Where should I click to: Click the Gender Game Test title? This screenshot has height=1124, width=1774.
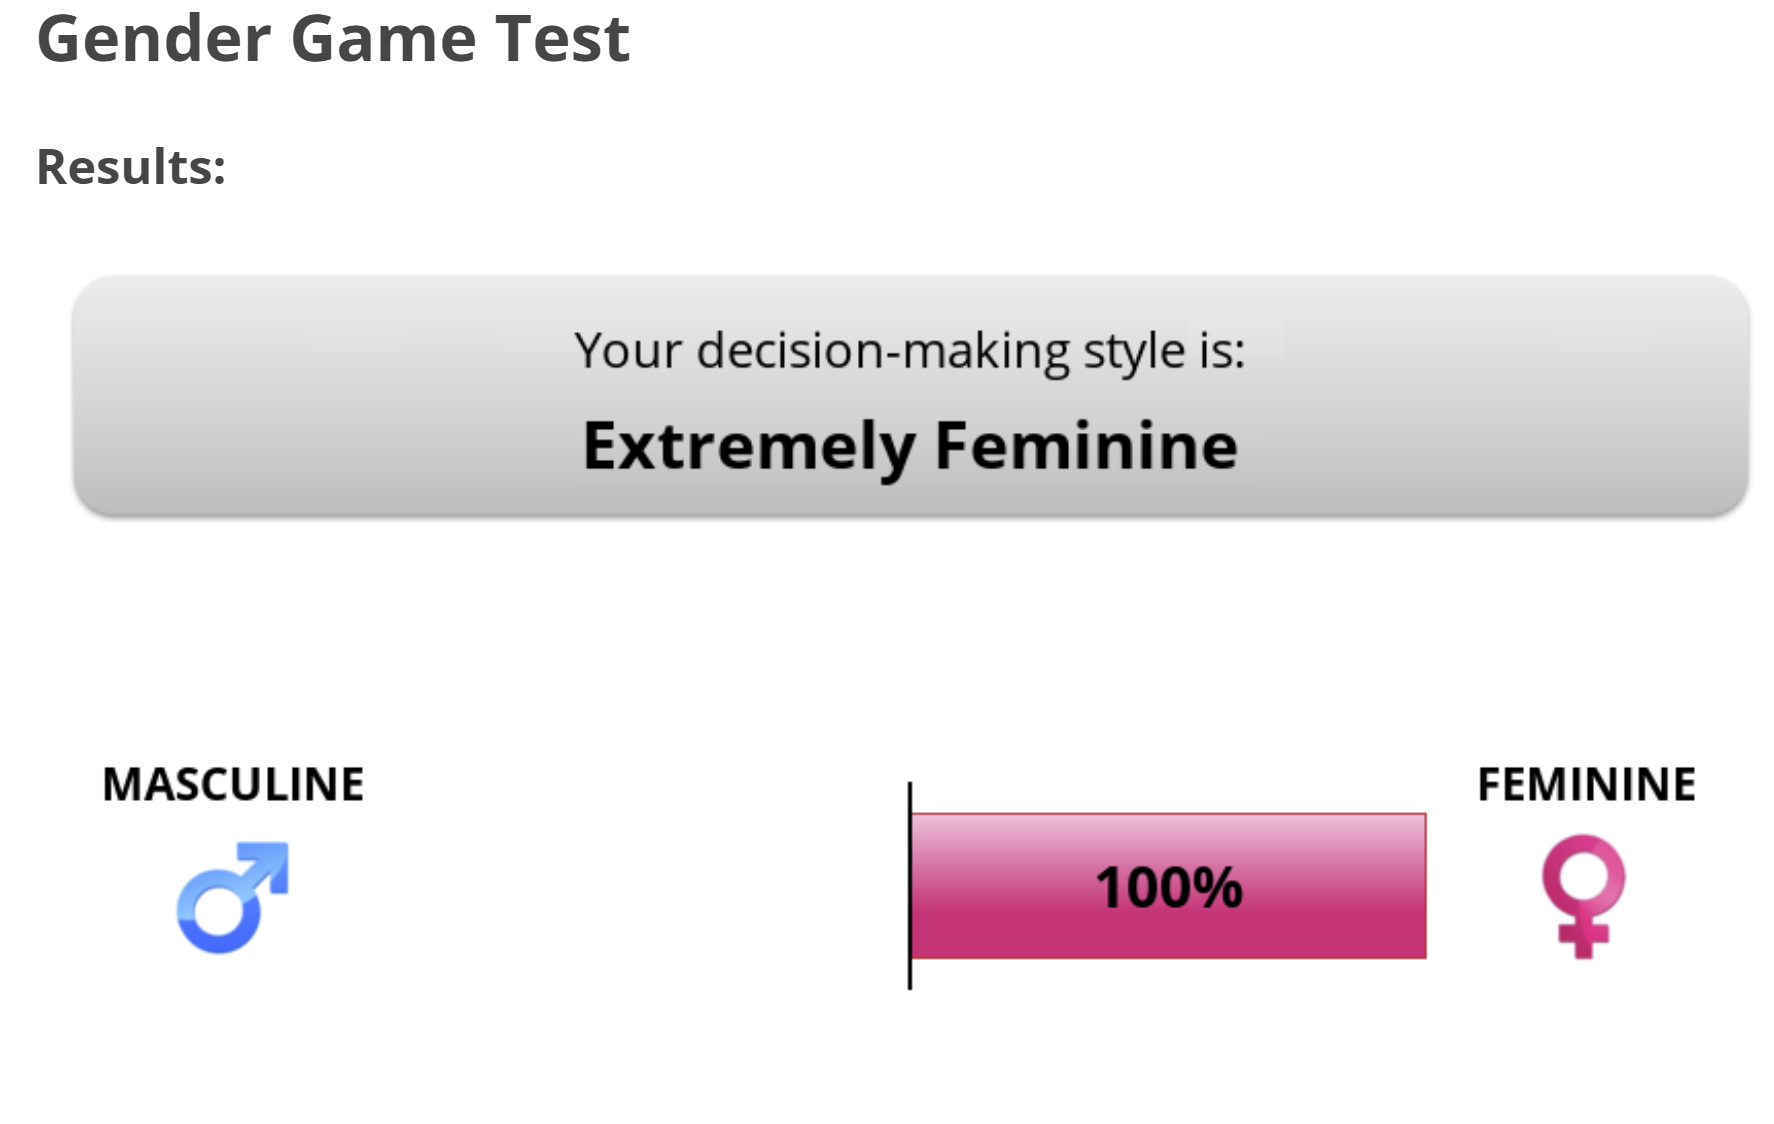coord(333,39)
